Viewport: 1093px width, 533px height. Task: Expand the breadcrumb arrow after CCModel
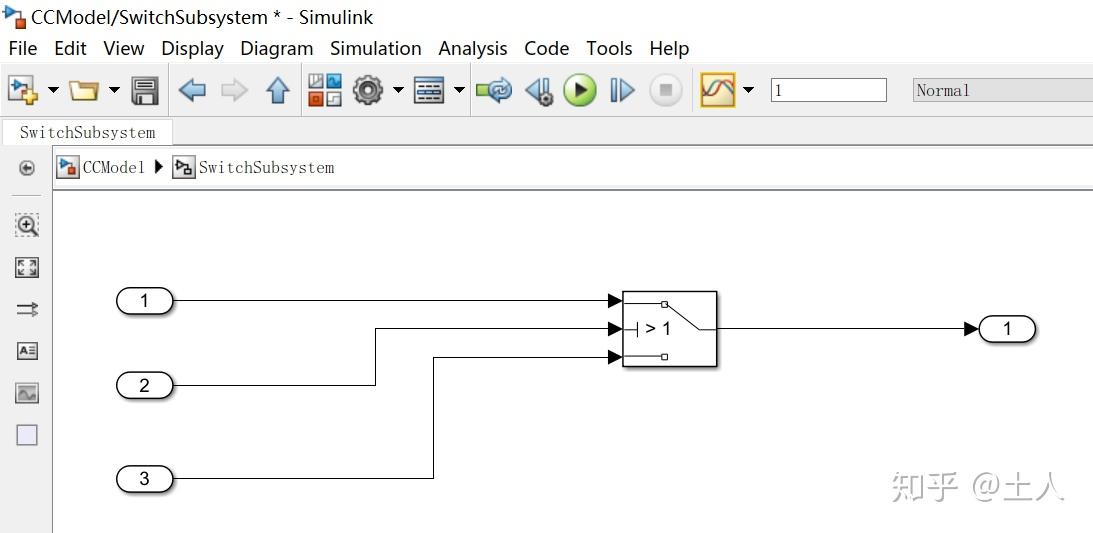click(x=158, y=167)
